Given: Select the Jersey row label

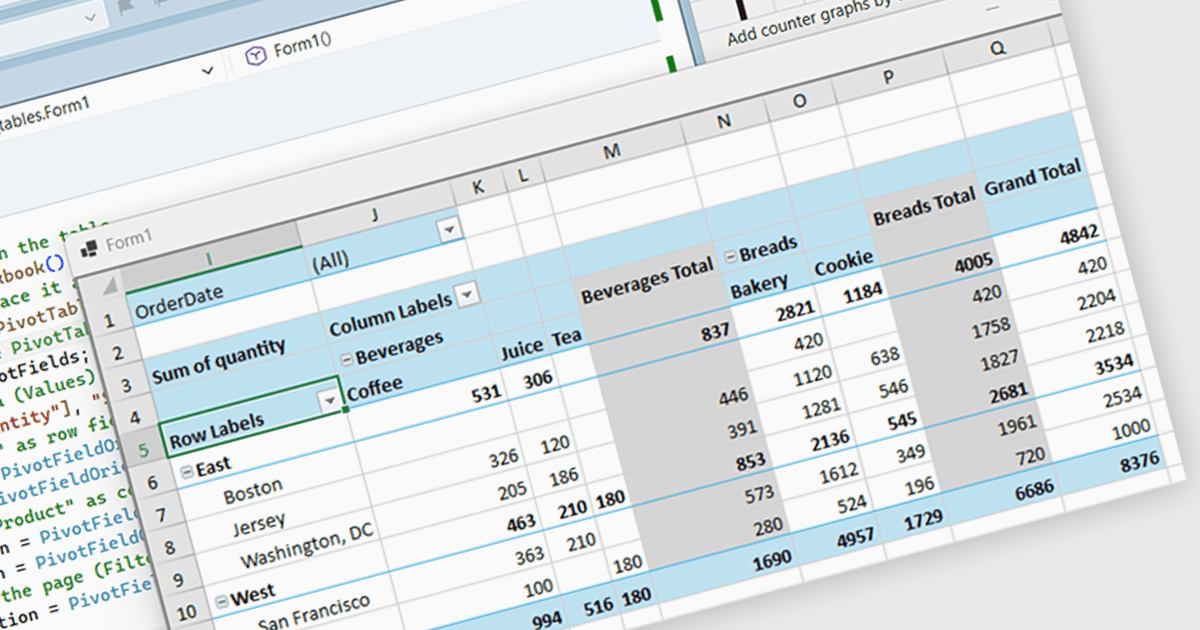Looking at the screenshot, I should 258,523.
